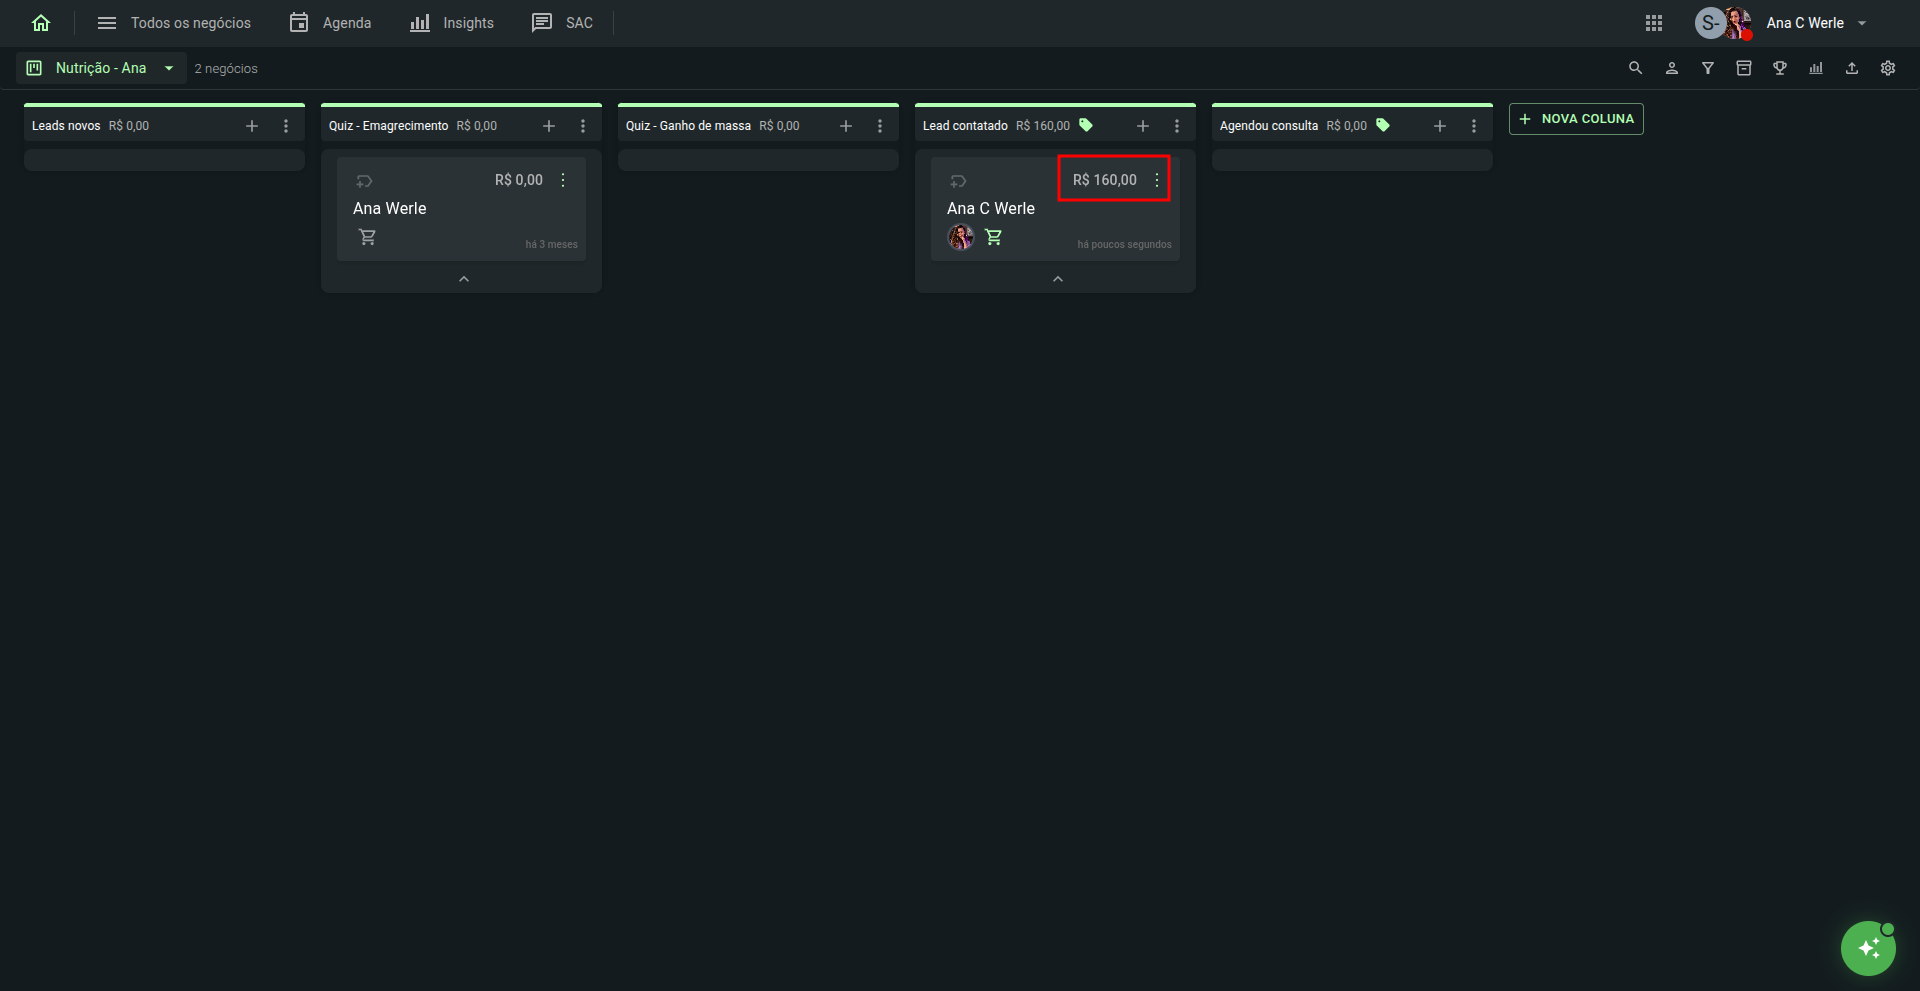The image size is (1920, 991).
Task: Open the archive box icon
Action: tap(1744, 68)
